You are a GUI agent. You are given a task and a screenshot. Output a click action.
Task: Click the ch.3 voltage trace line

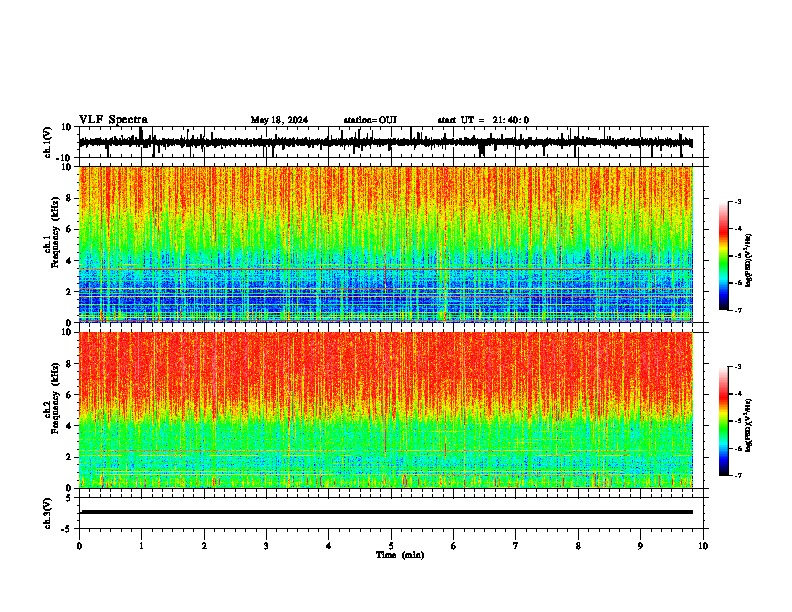pos(387,512)
